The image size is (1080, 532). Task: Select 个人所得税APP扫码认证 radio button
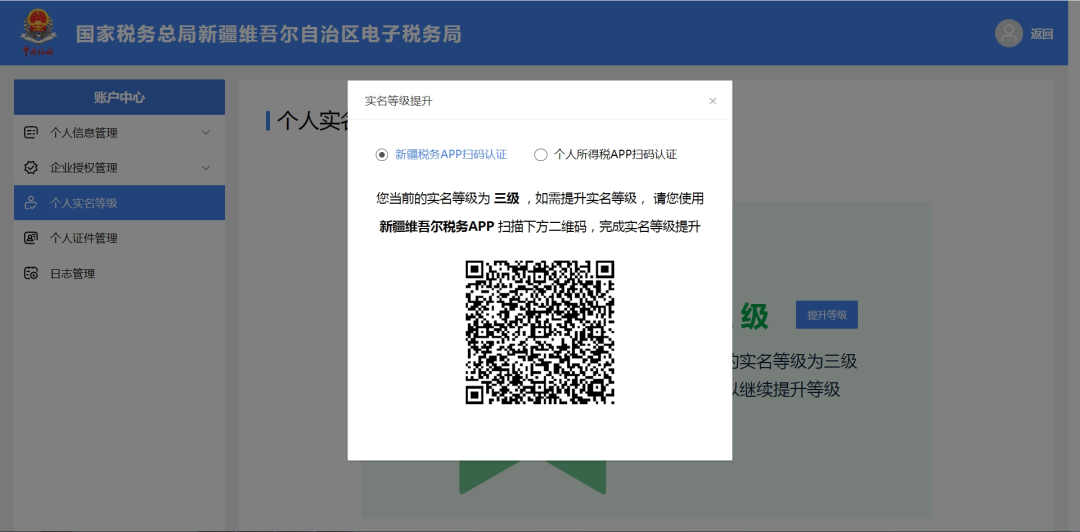[541, 154]
